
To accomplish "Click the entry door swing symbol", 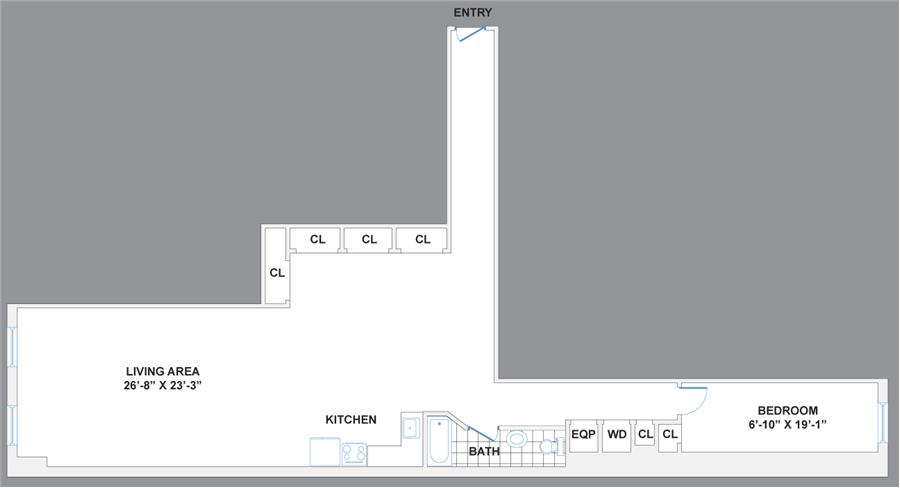I will (468, 34).
